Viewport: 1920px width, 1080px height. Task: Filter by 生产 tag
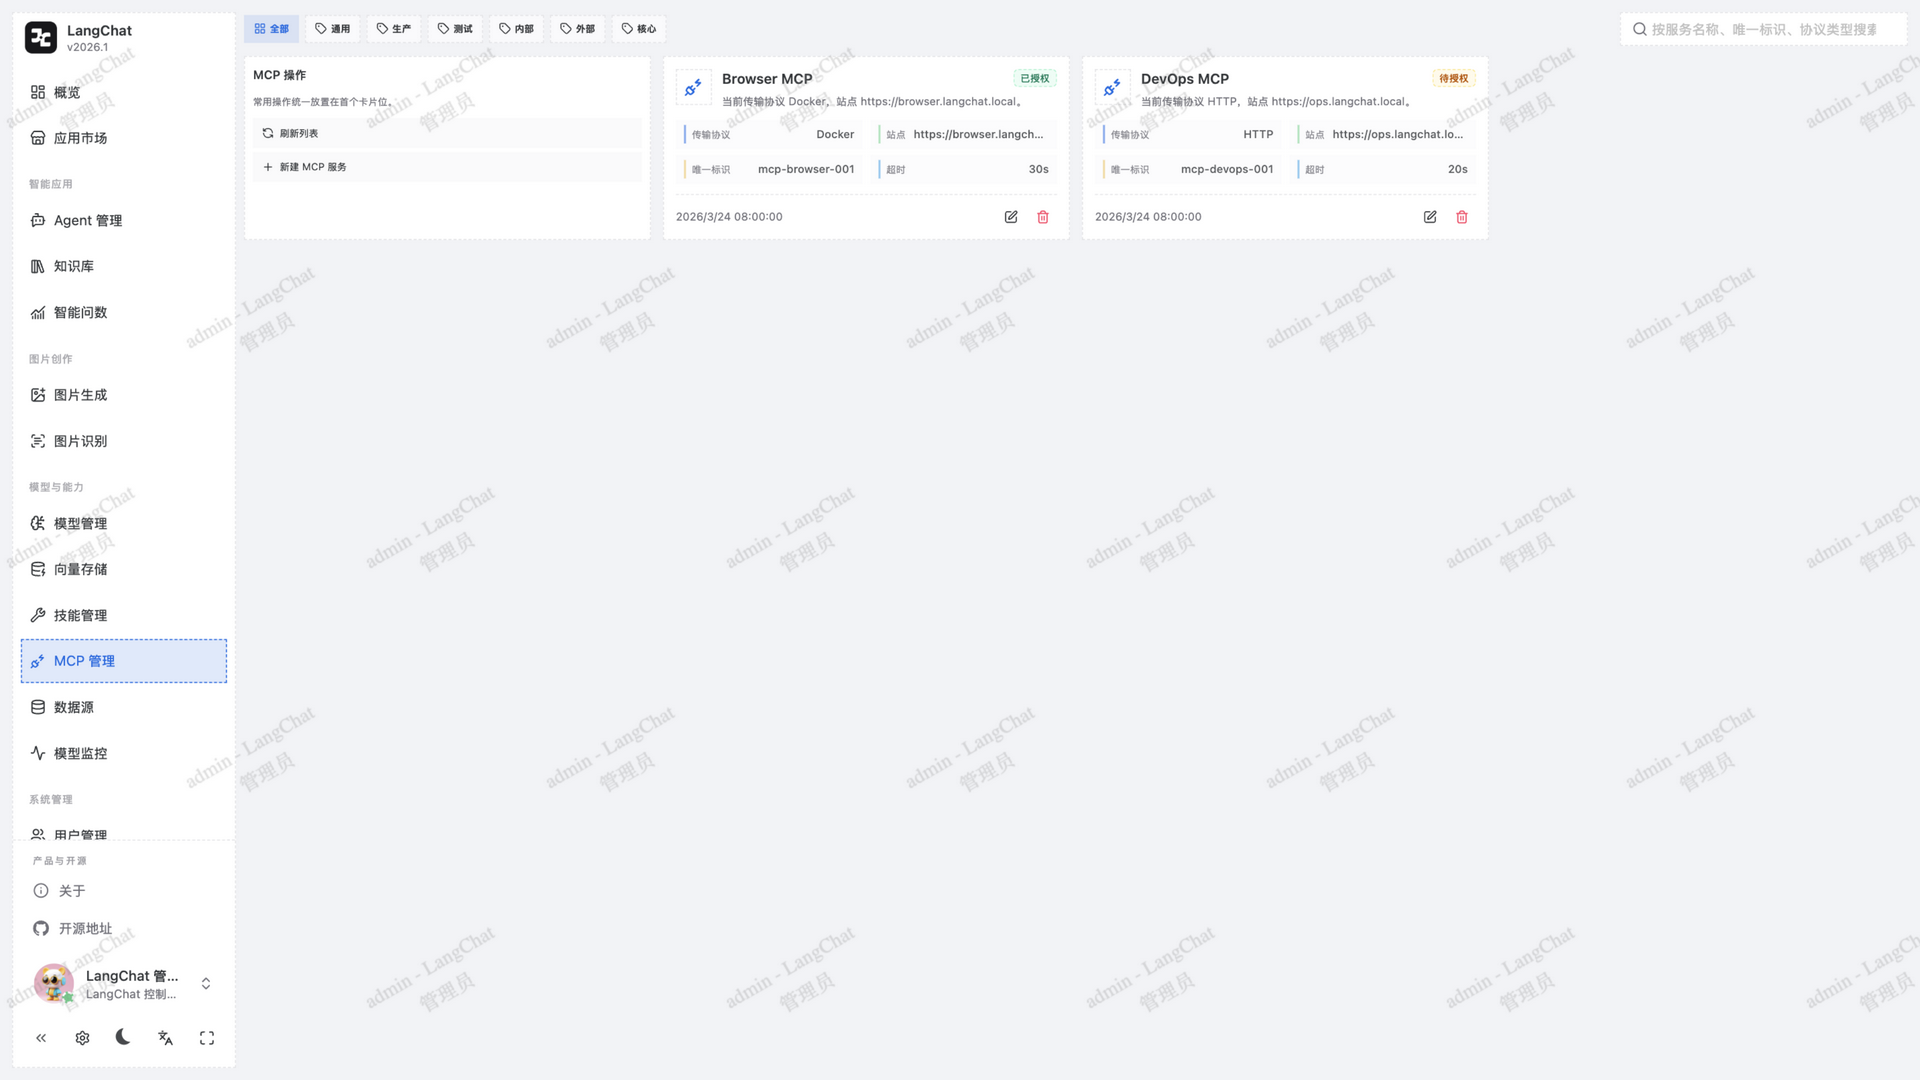pyautogui.click(x=394, y=29)
